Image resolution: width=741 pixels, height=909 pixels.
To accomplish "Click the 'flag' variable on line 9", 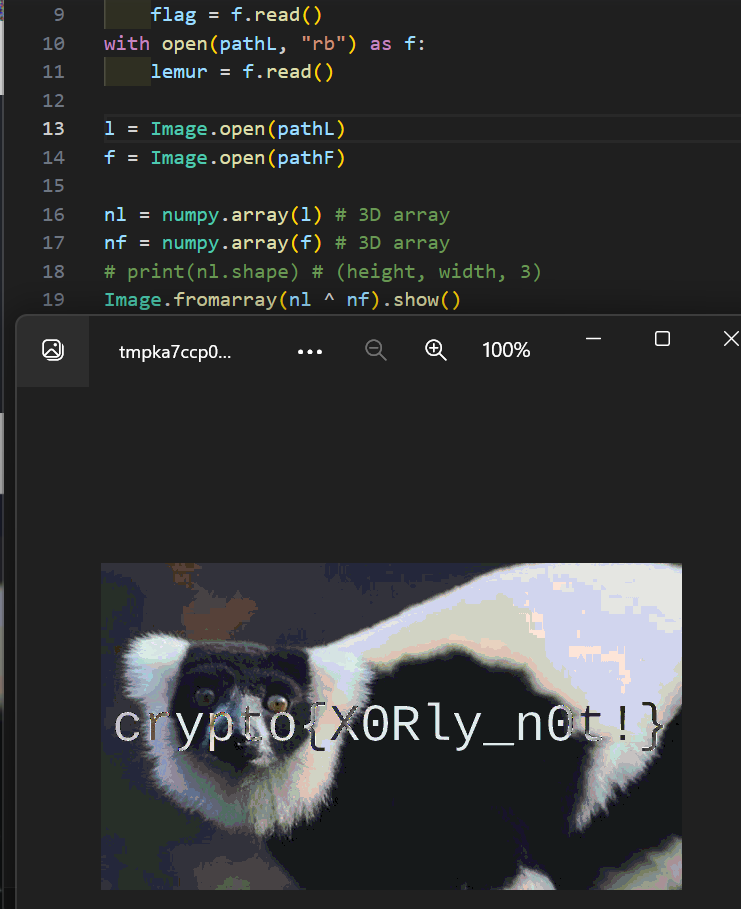I will [x=173, y=15].
